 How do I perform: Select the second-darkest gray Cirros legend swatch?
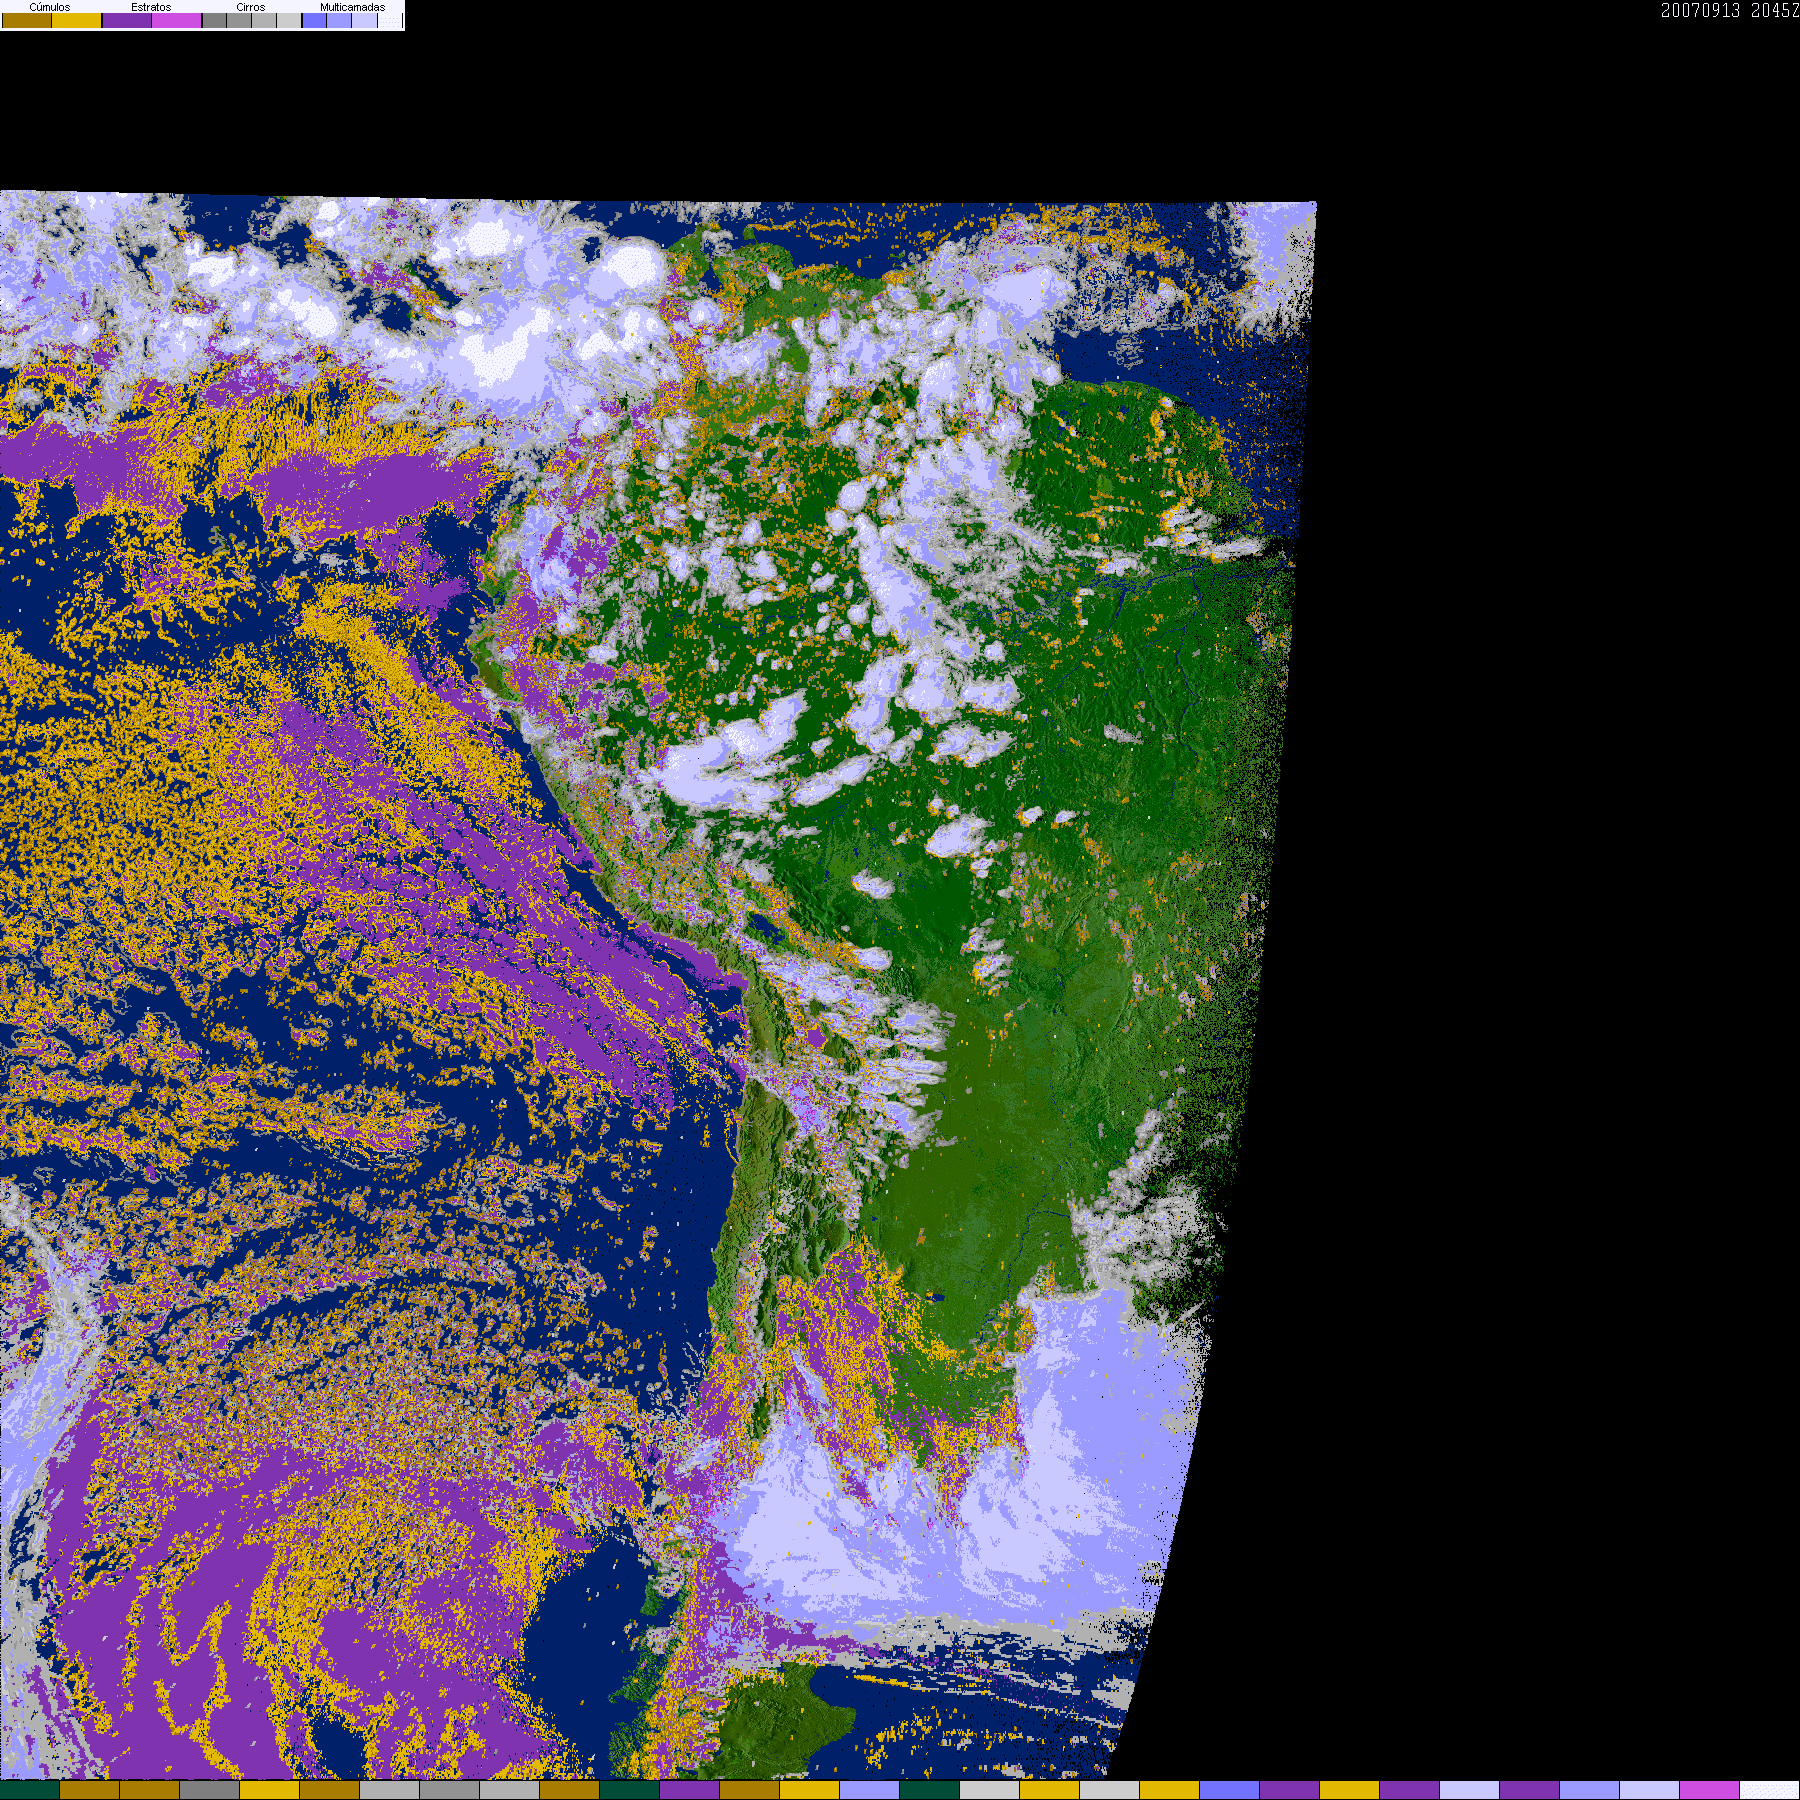pos(239,21)
